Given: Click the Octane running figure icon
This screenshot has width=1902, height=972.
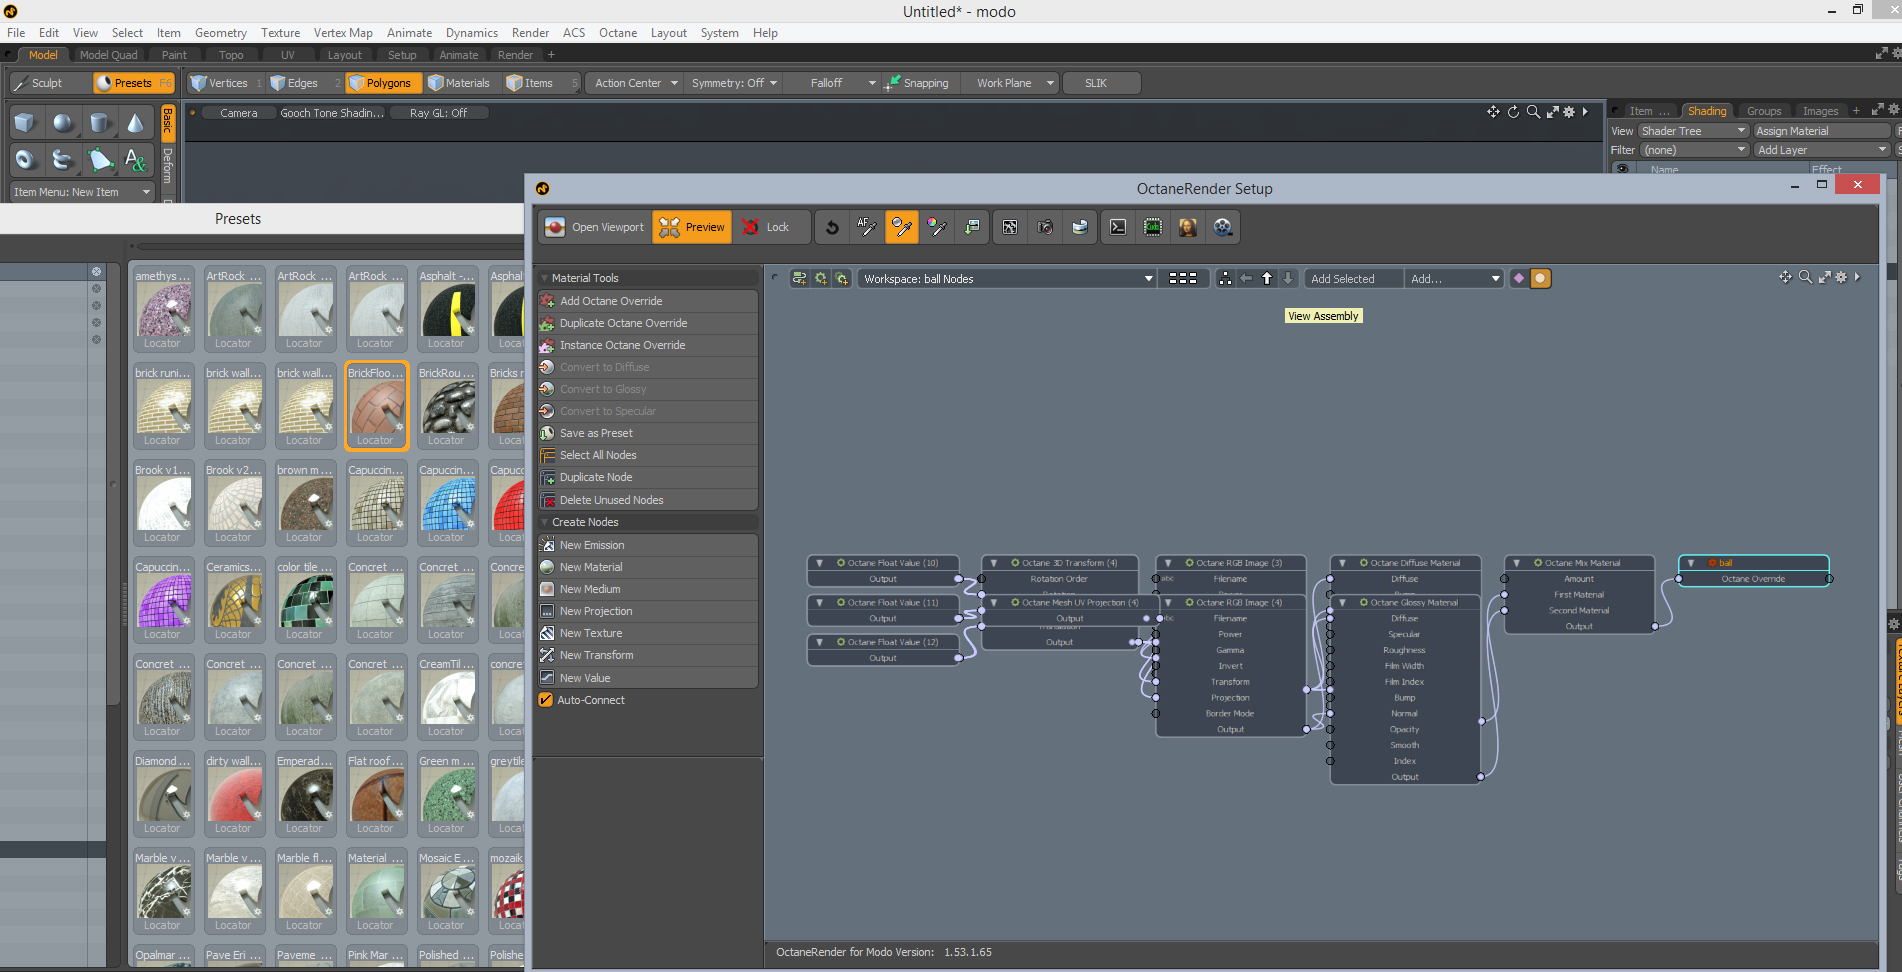Looking at the screenshot, I should pyautogui.click(x=1010, y=227).
